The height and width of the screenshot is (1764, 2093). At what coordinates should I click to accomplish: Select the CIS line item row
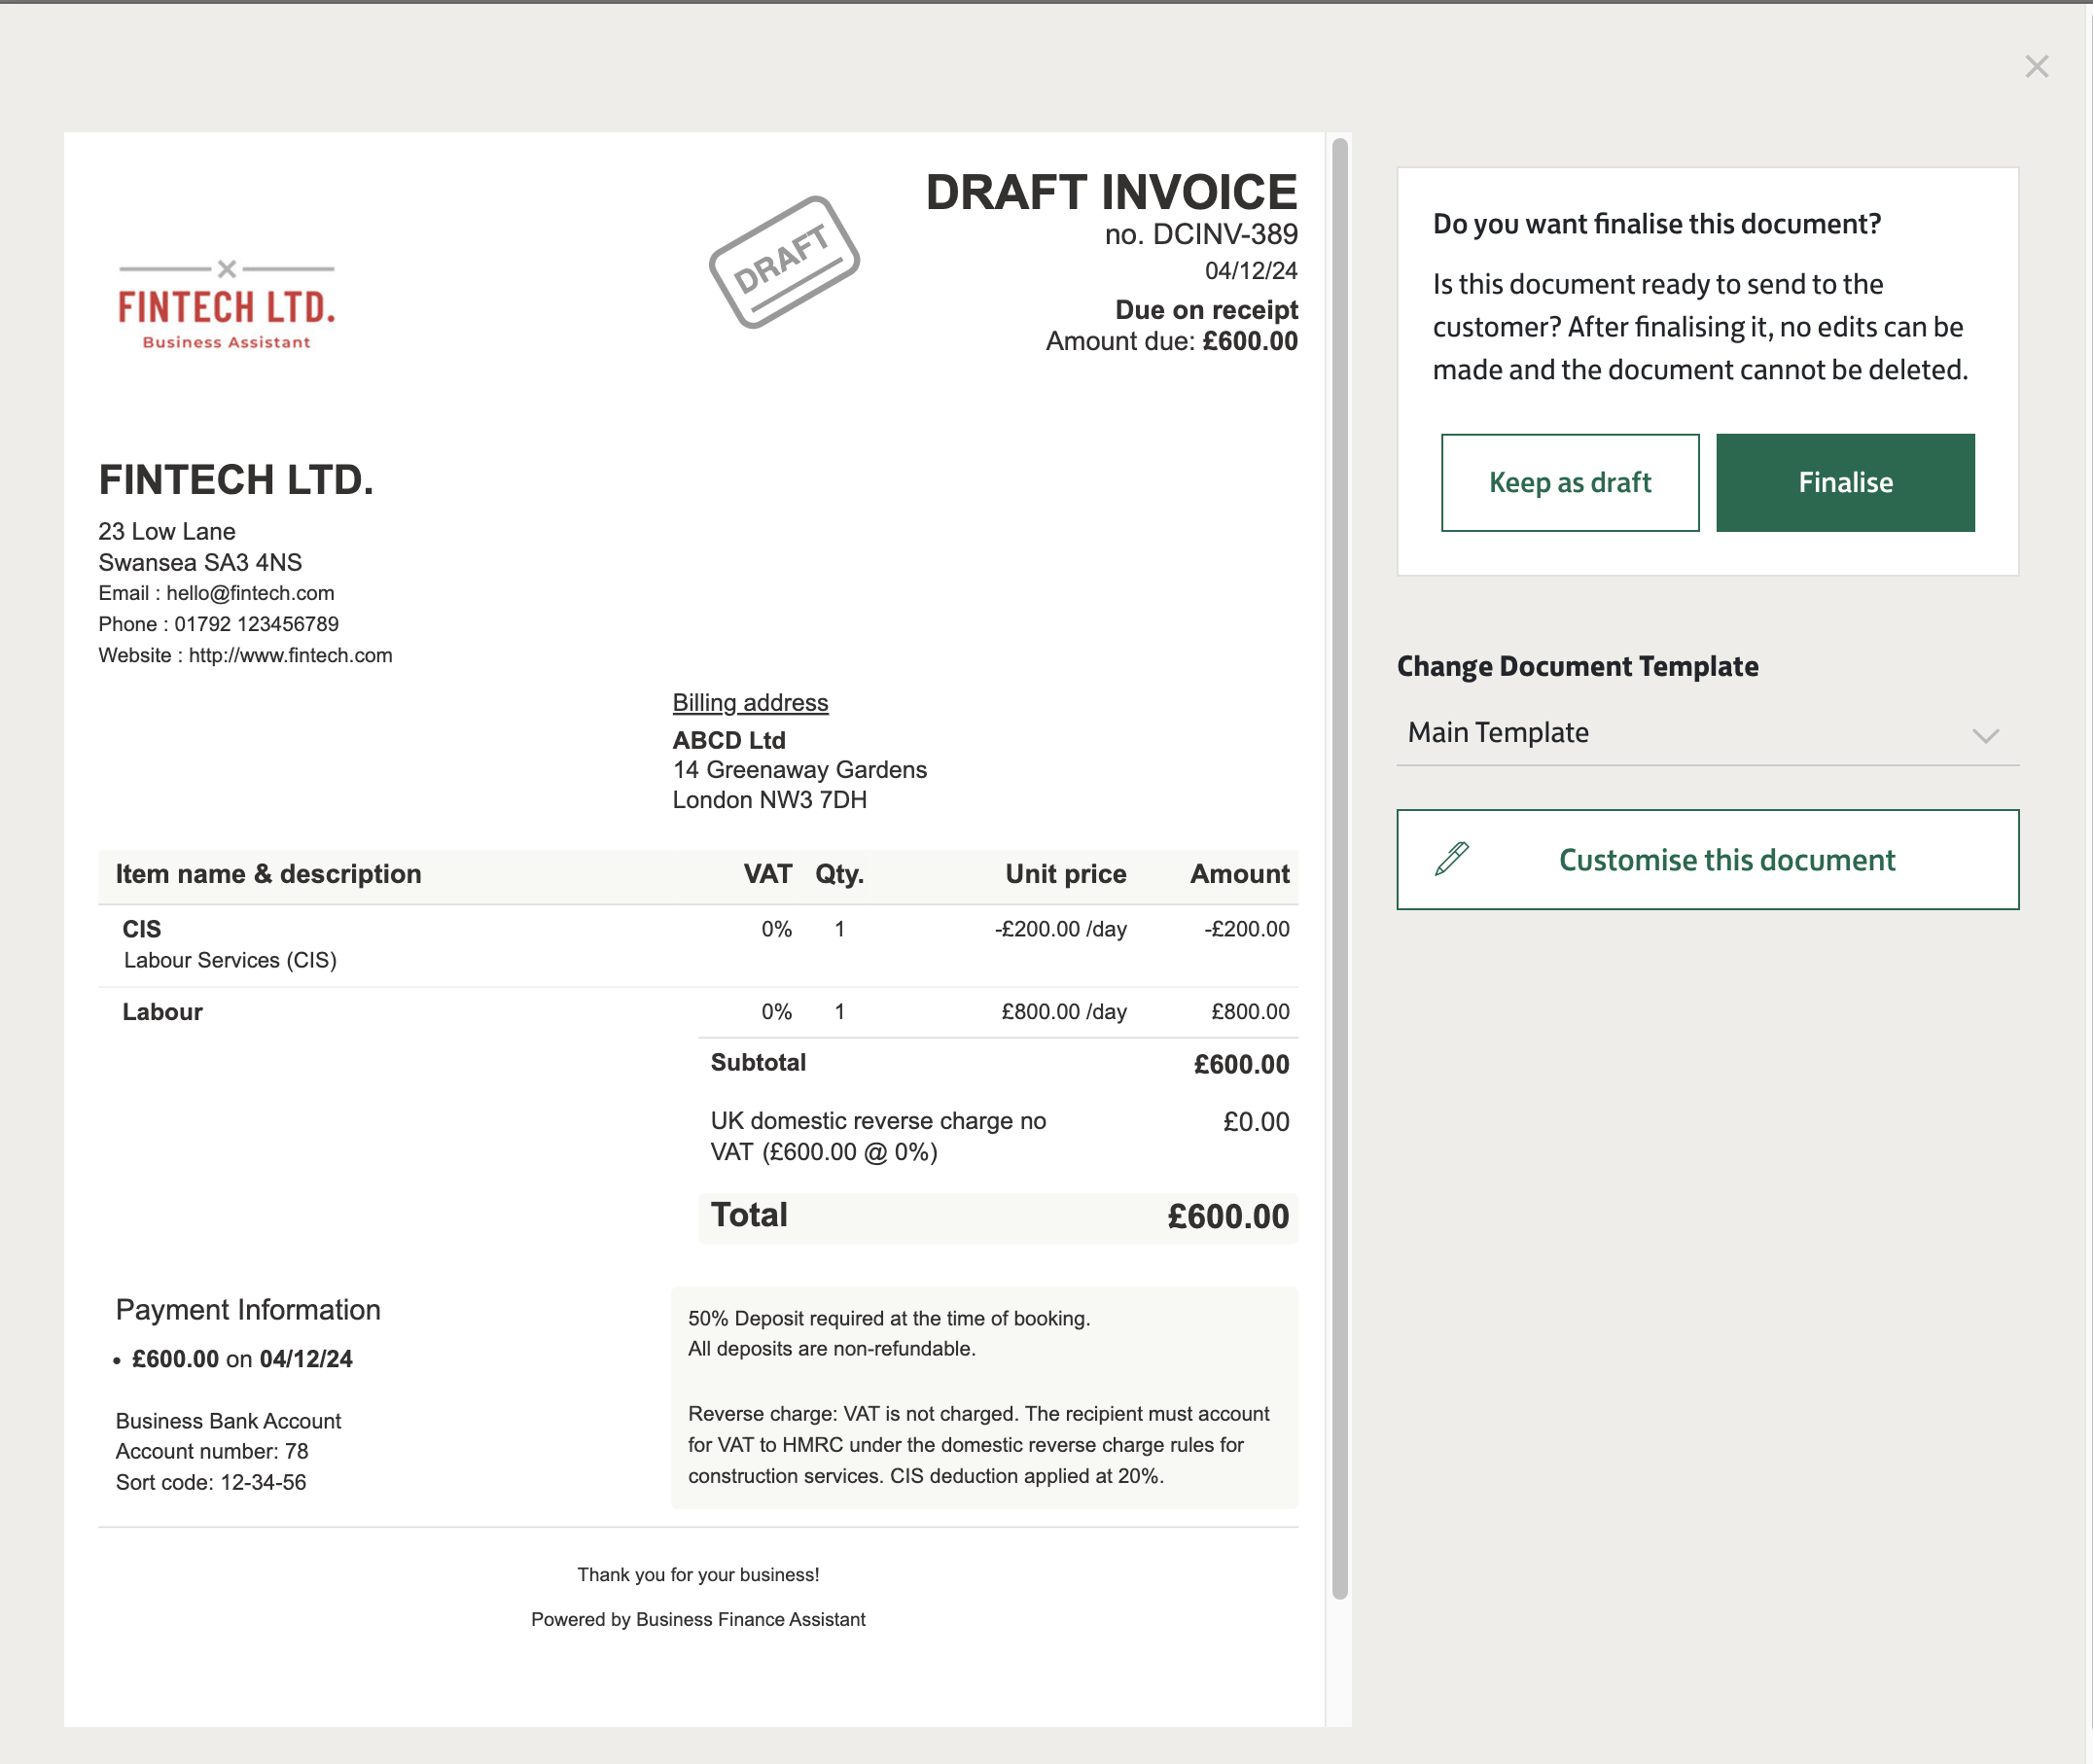pyautogui.click(x=697, y=944)
